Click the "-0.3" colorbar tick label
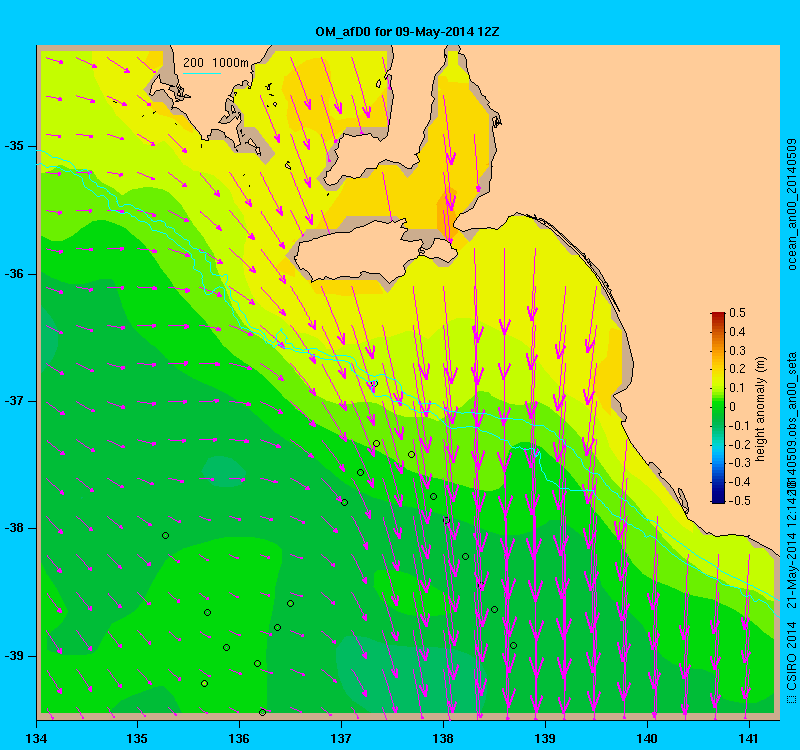The height and width of the screenshot is (750, 800). pos(739,463)
